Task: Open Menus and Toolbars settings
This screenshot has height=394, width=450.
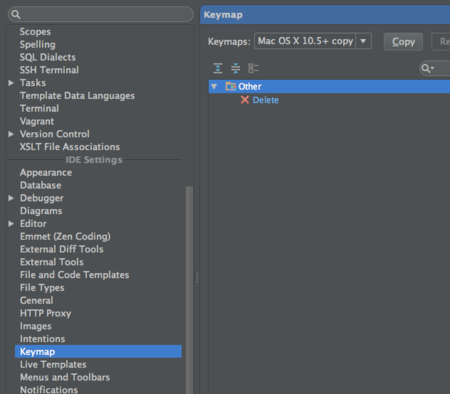Action: 65,377
